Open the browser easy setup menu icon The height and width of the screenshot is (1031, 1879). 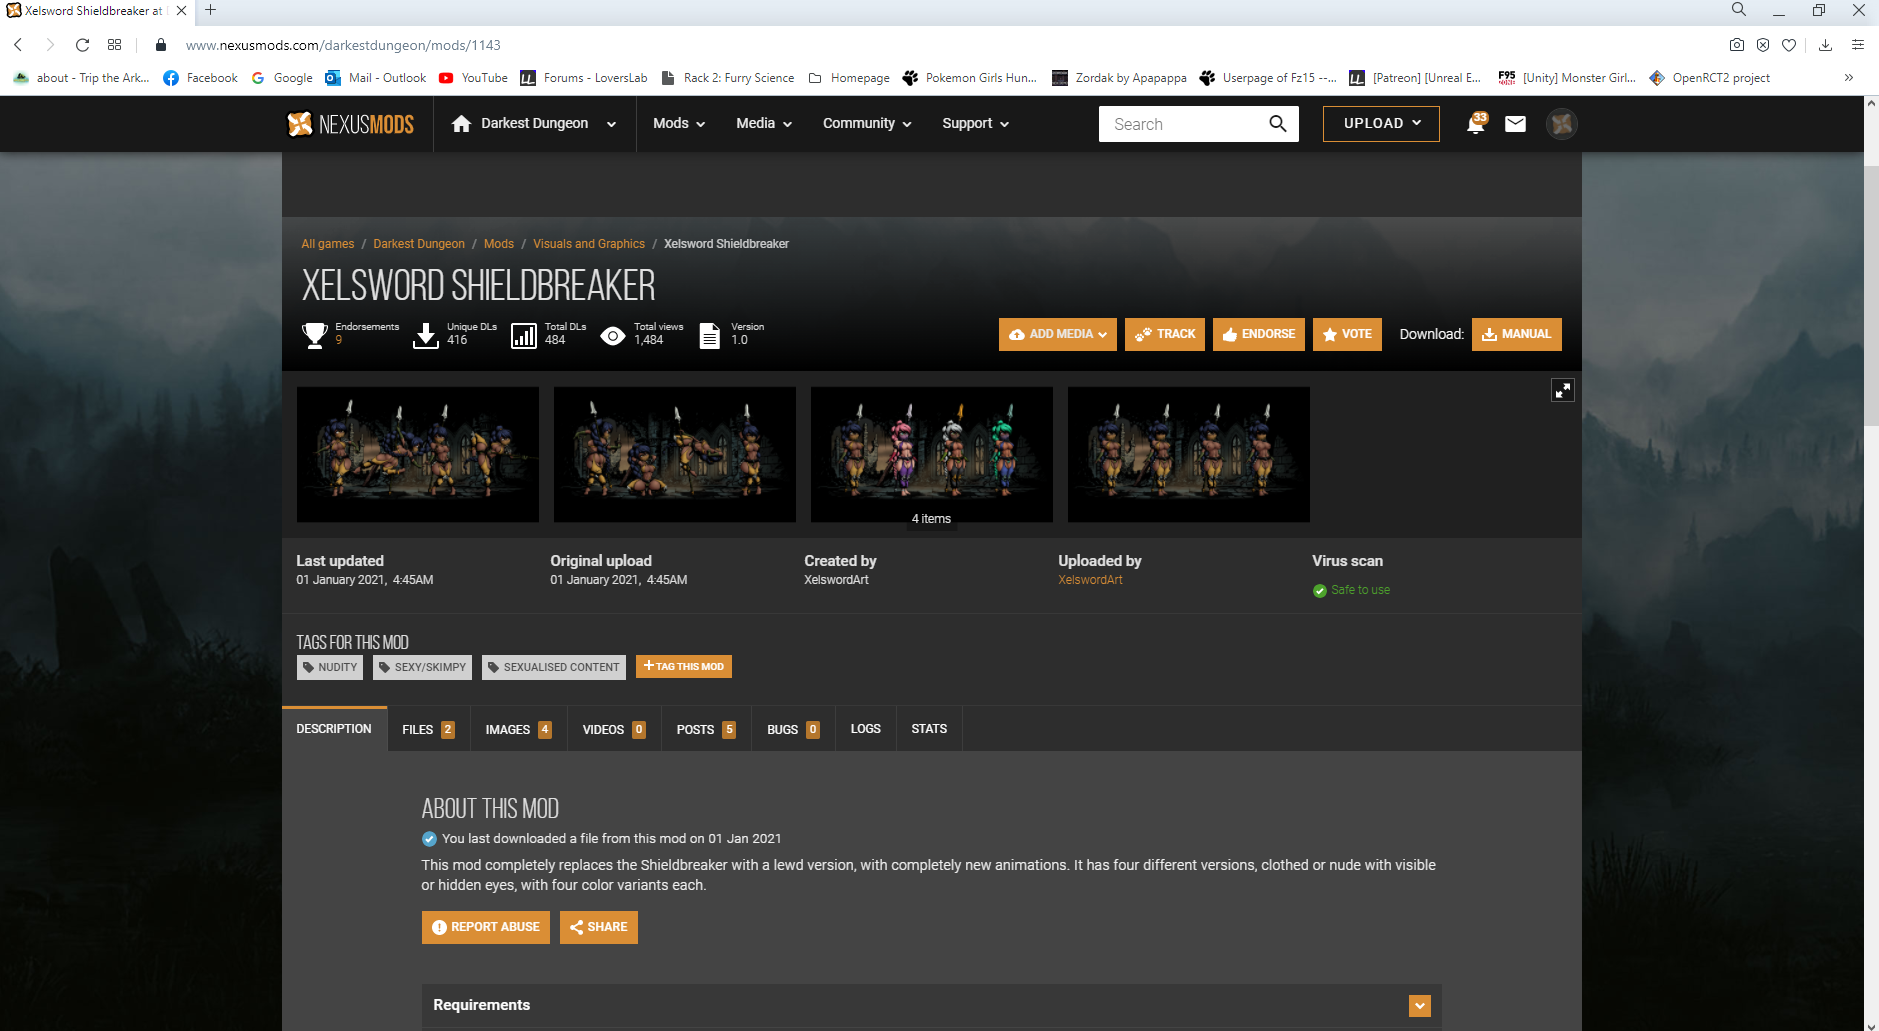pyautogui.click(x=1858, y=45)
